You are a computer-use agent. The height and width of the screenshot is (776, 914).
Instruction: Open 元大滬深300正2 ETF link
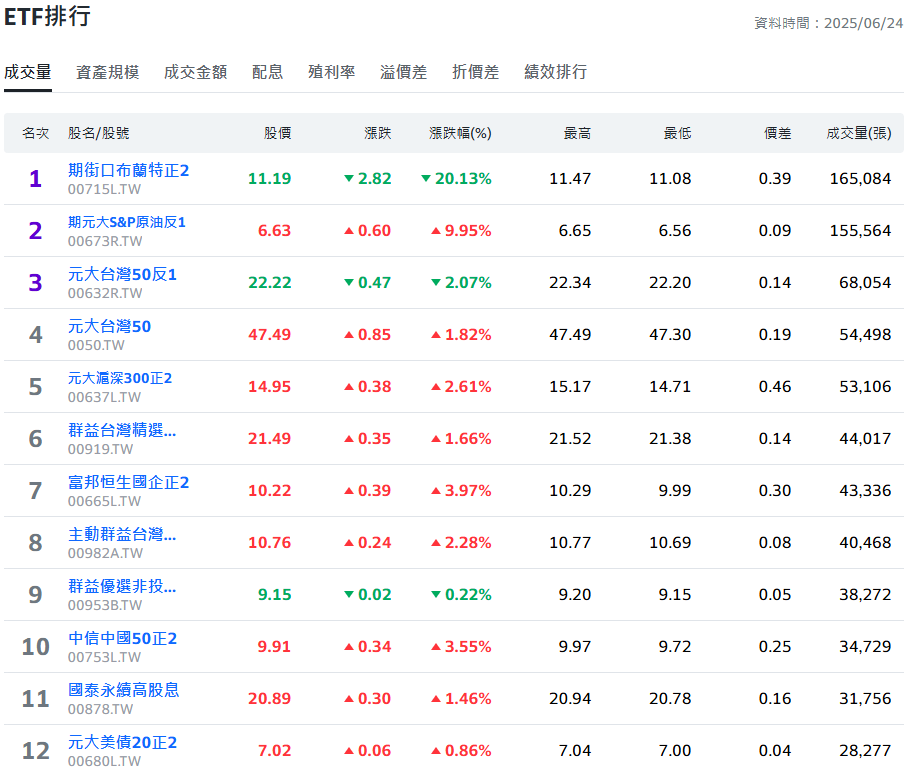click(x=120, y=378)
